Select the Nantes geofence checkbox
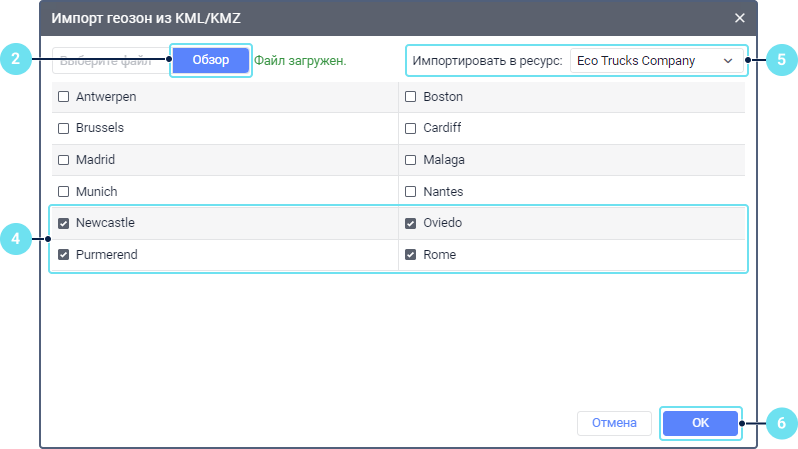 coord(410,191)
